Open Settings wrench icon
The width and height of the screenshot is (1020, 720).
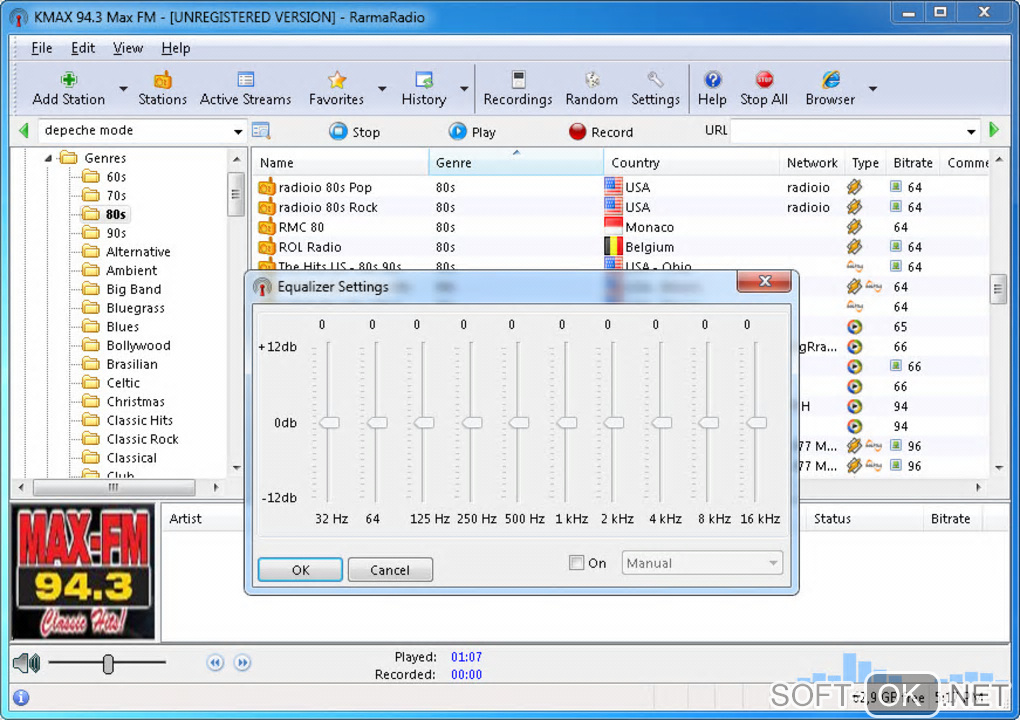point(655,79)
